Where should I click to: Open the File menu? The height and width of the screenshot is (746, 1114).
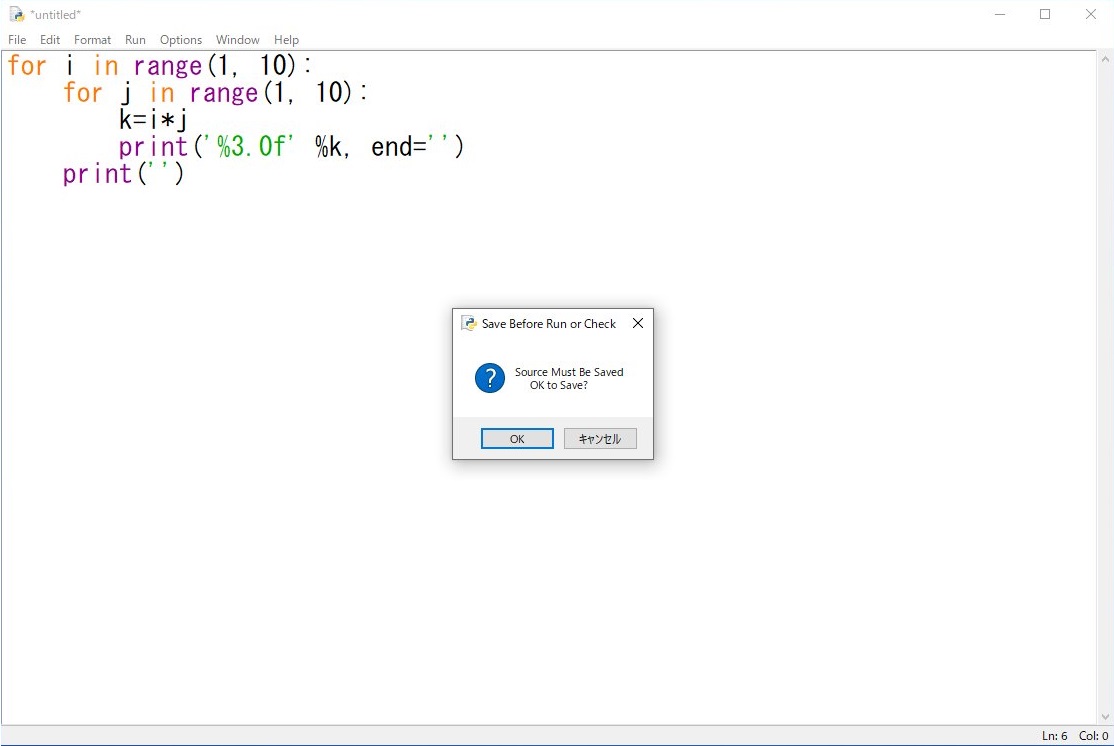[17, 40]
